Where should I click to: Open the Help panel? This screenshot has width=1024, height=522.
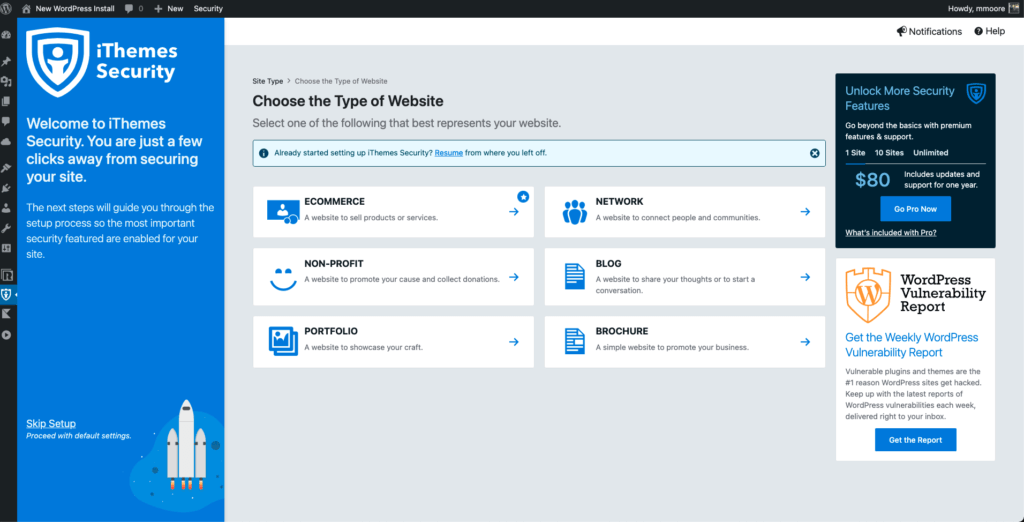click(989, 31)
